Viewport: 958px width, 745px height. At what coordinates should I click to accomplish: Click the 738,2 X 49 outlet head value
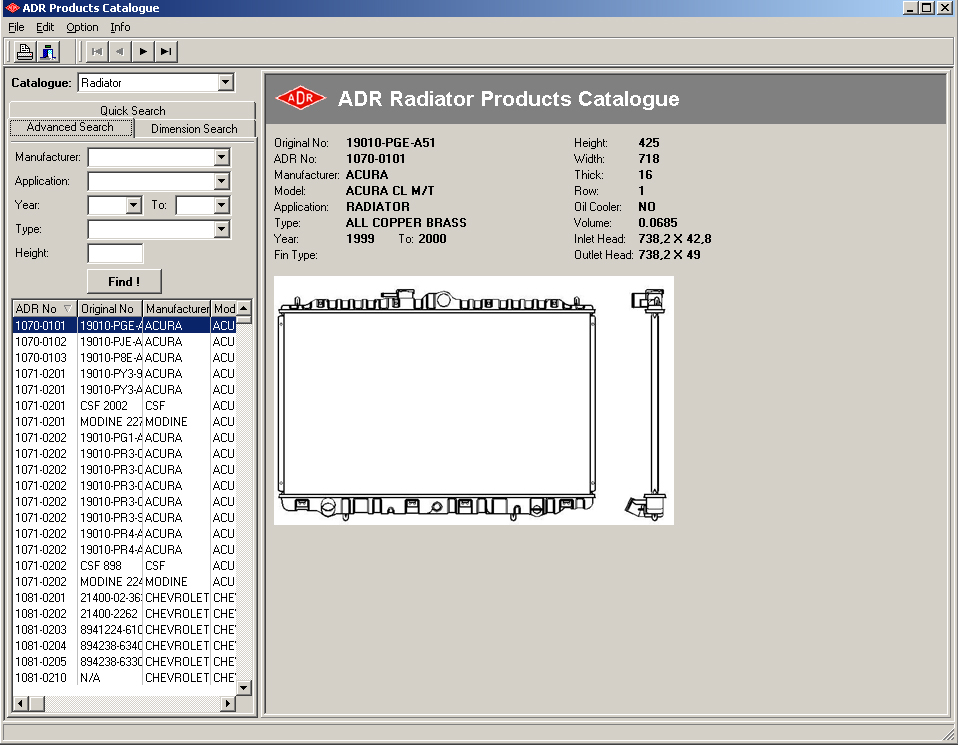click(669, 255)
